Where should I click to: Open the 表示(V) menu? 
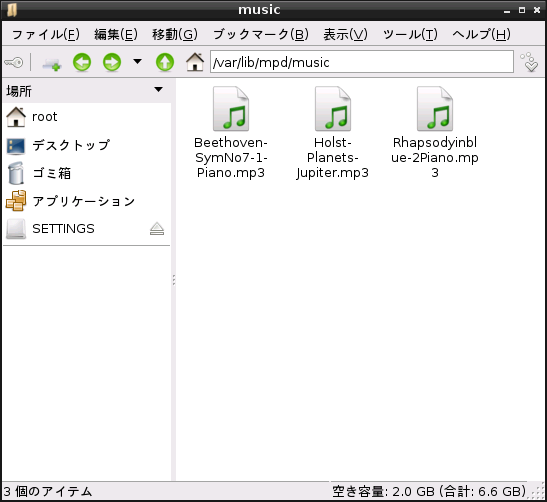[x=345, y=34]
